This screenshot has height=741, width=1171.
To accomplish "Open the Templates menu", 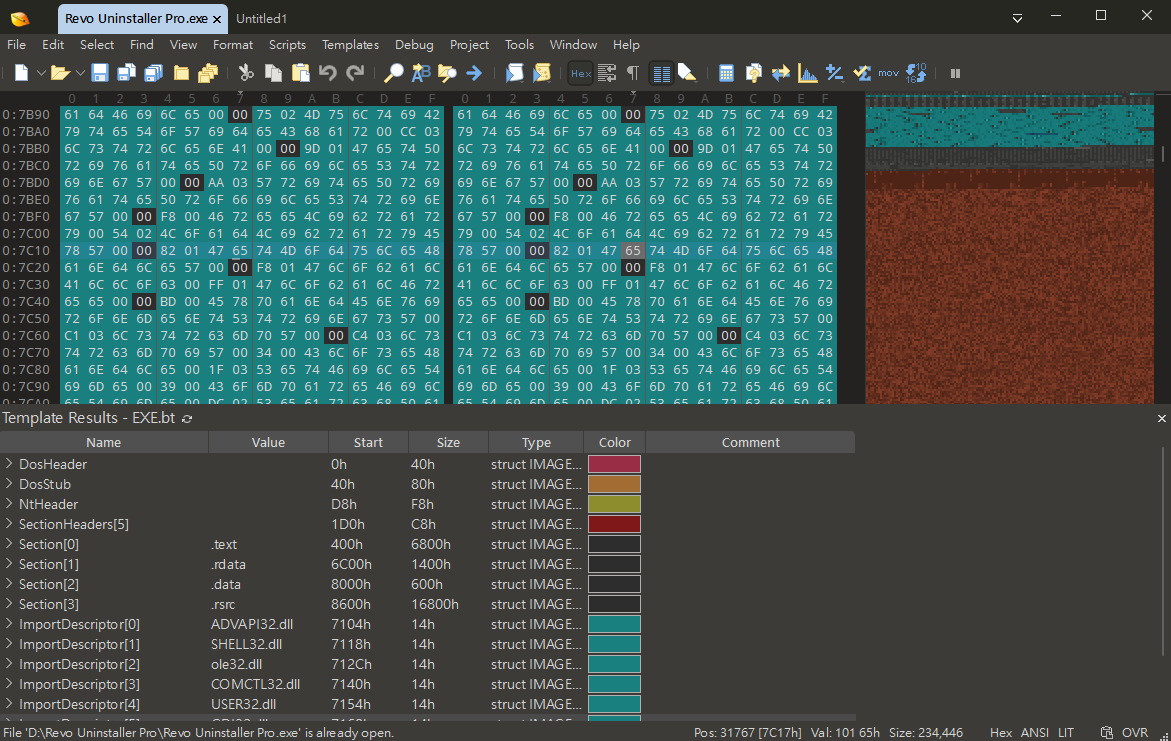I will coord(350,45).
